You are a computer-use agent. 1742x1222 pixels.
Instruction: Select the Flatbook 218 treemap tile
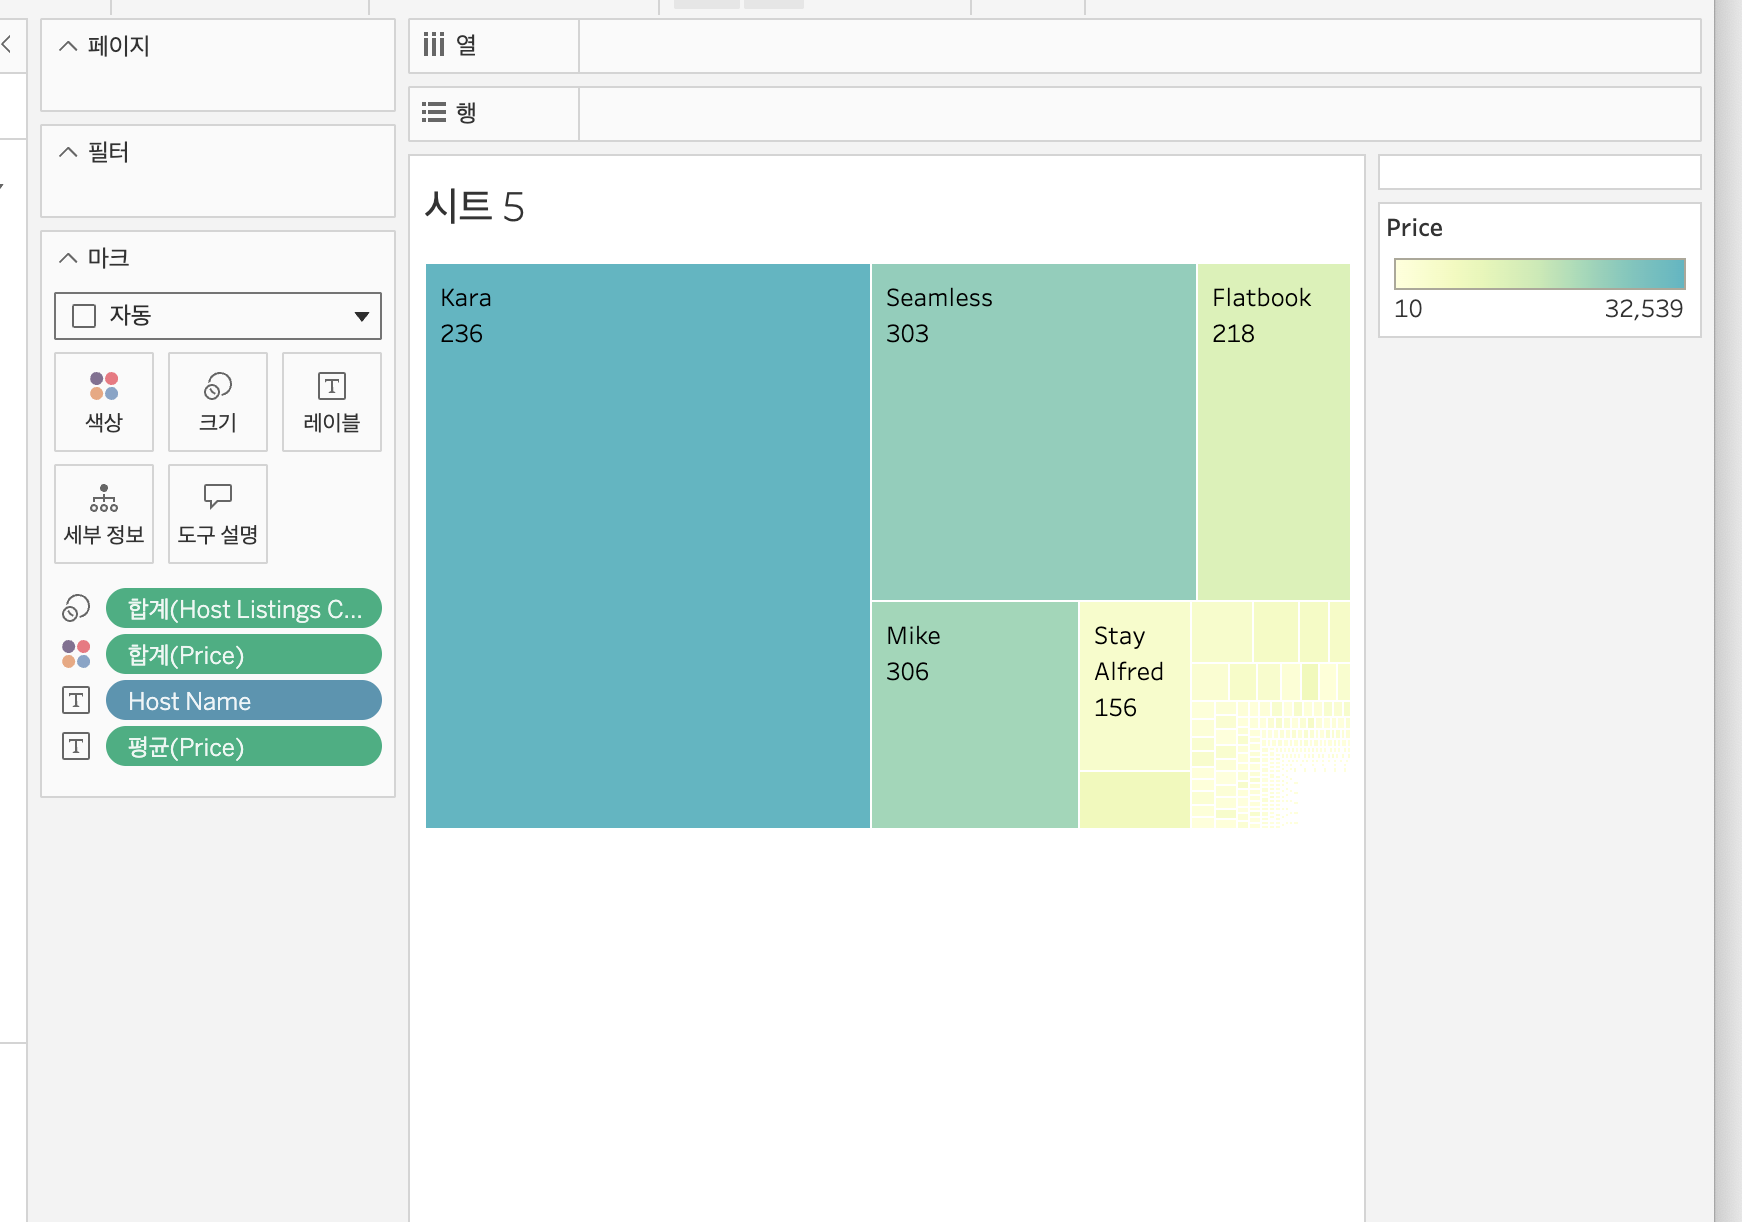click(x=1274, y=432)
